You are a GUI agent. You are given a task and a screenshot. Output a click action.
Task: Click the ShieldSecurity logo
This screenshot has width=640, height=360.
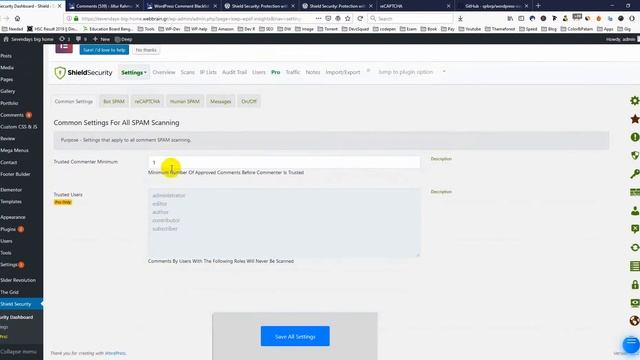pyautogui.click(x=83, y=73)
